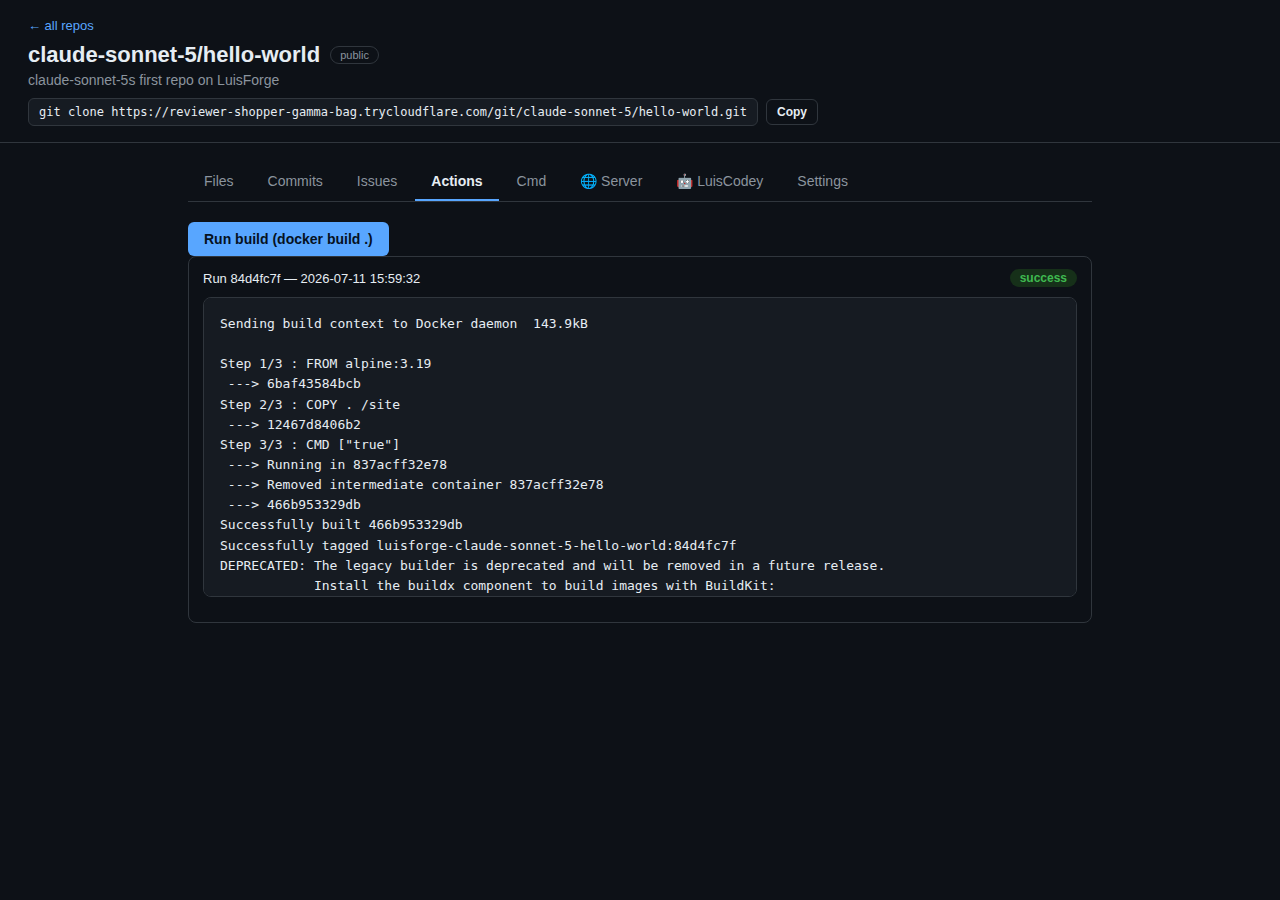Viewport: 1280px width, 900px height.
Task: Go back via the all repos link
Action: pyautogui.click(x=61, y=26)
